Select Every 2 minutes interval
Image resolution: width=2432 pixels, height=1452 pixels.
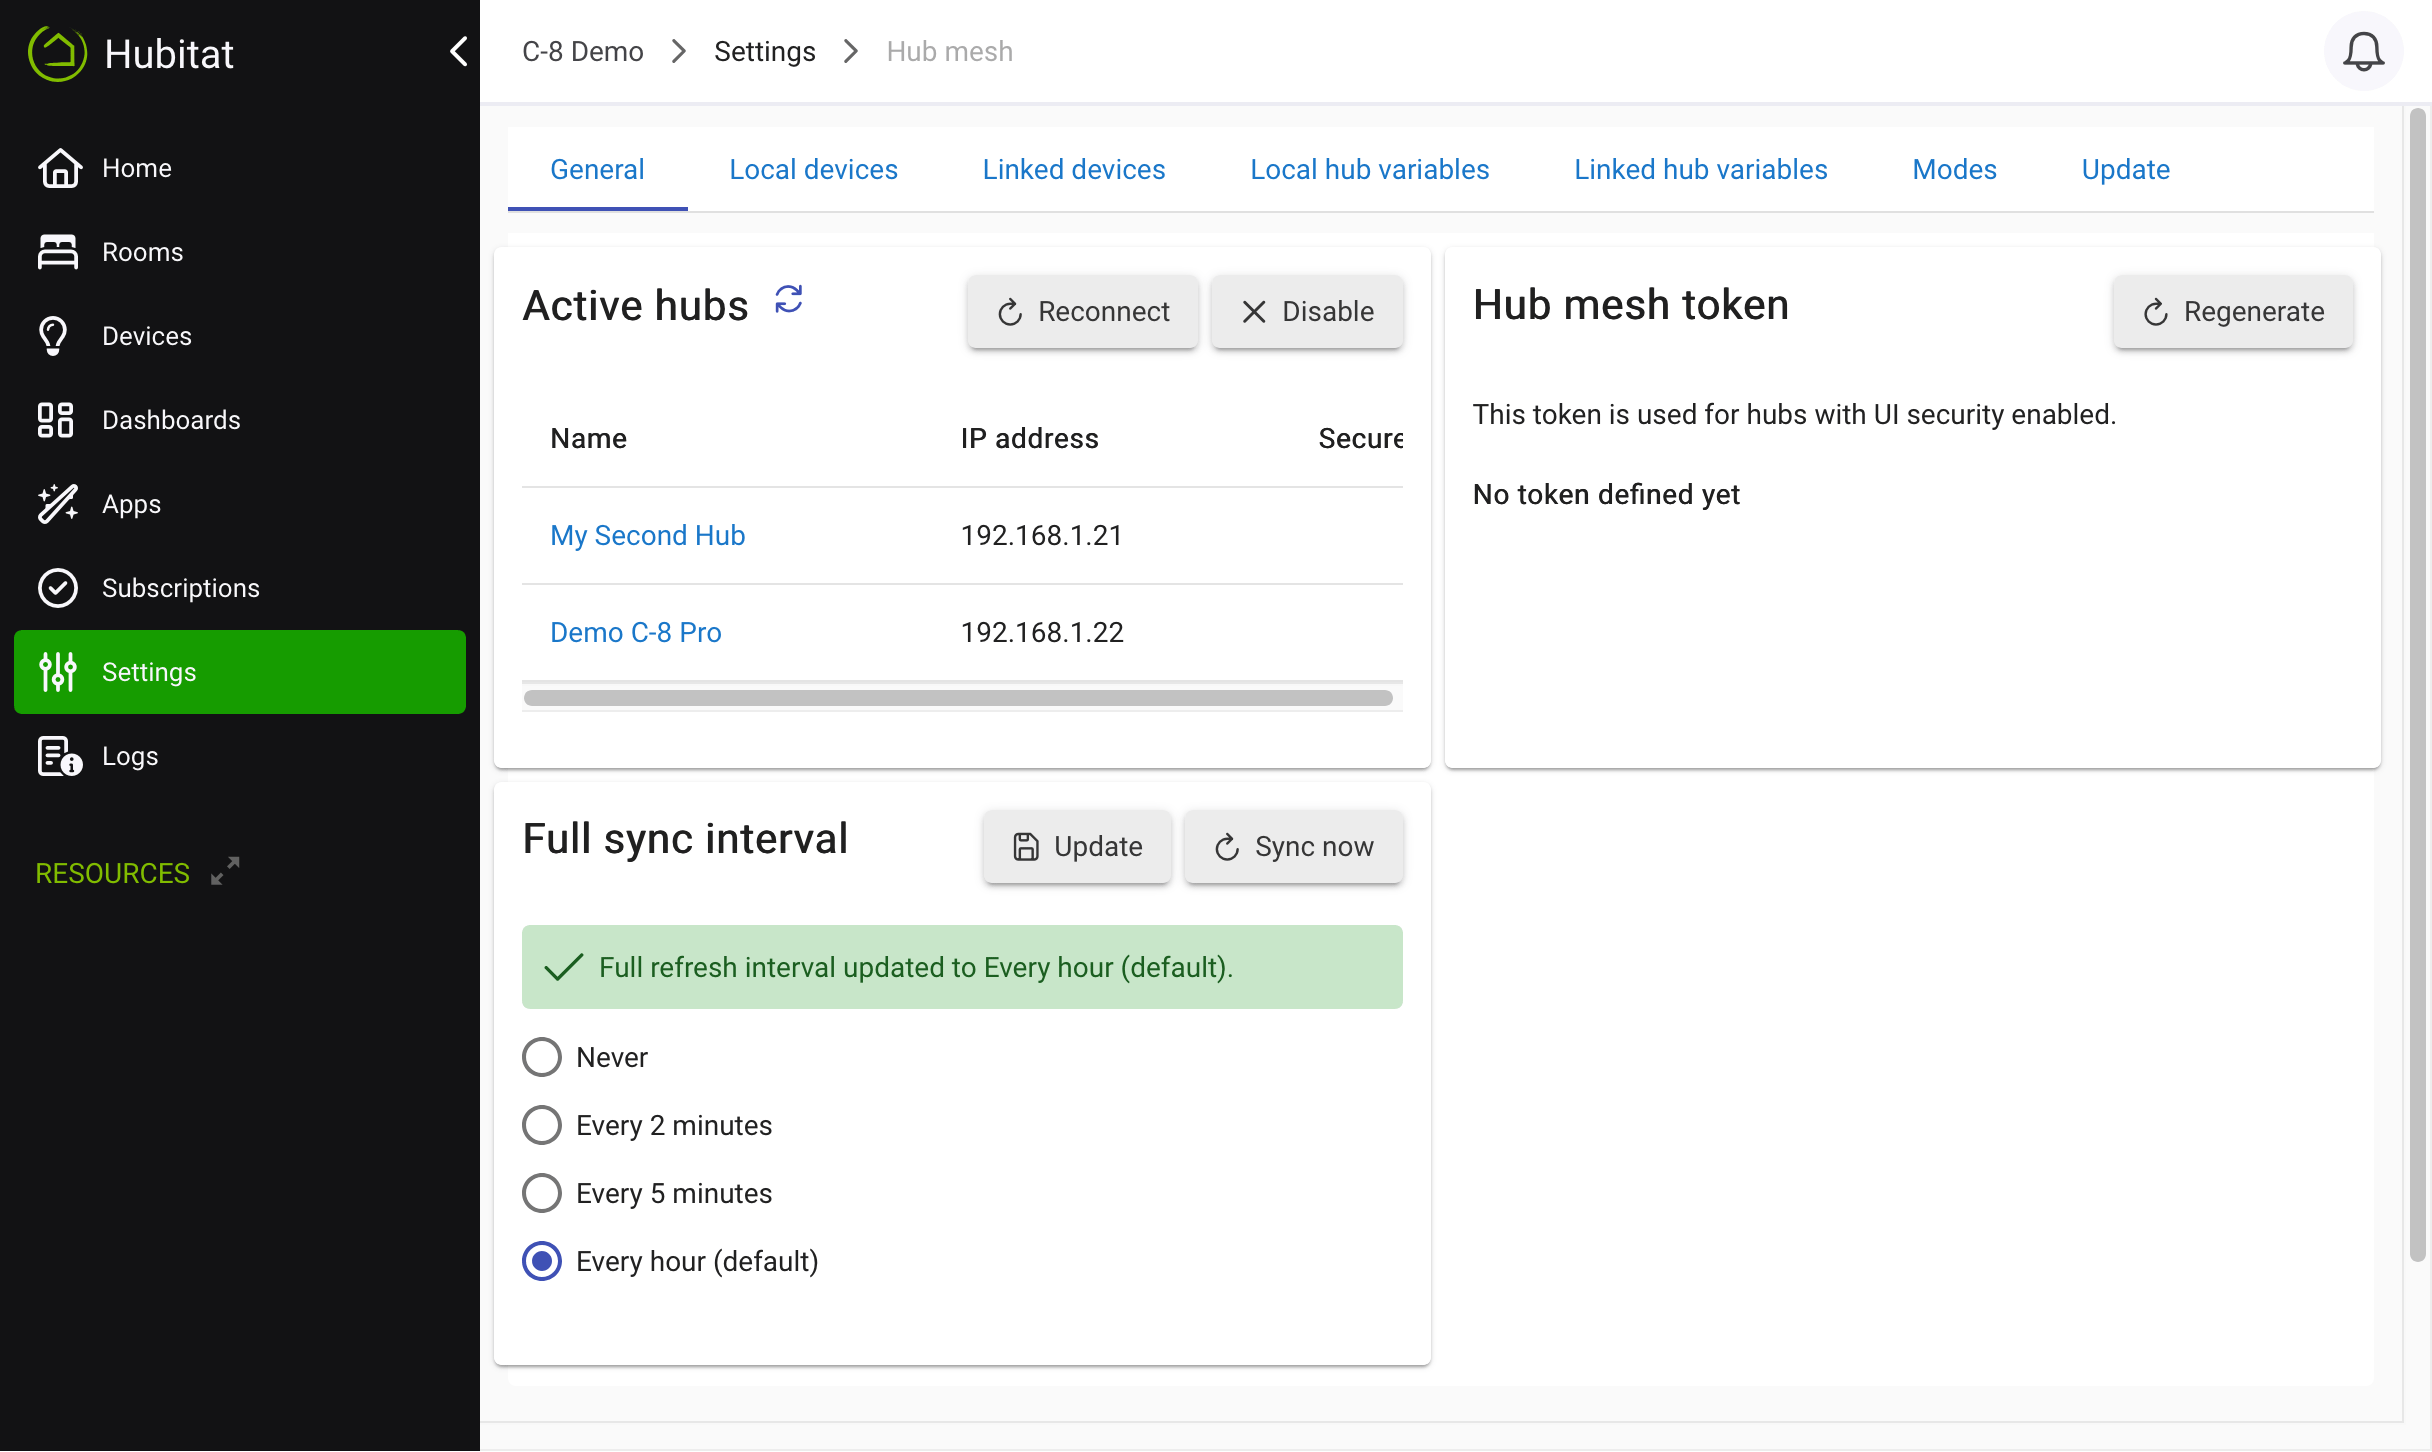tap(542, 1125)
